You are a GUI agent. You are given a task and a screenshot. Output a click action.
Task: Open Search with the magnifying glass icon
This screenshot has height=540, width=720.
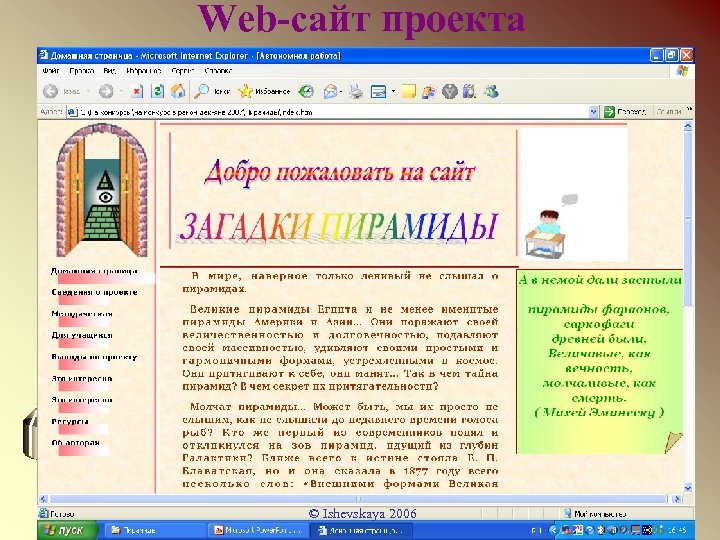click(201, 91)
